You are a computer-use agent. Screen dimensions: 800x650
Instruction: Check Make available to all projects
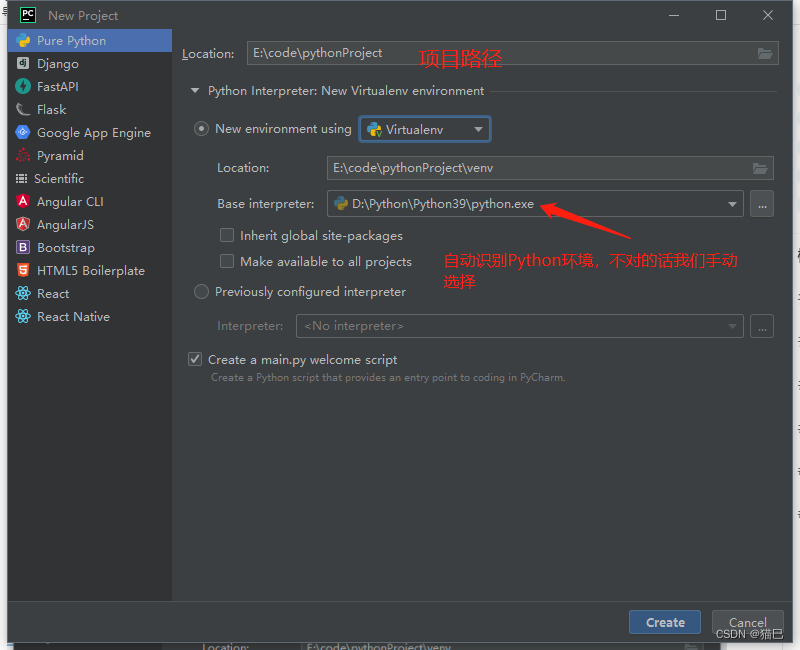tap(227, 261)
